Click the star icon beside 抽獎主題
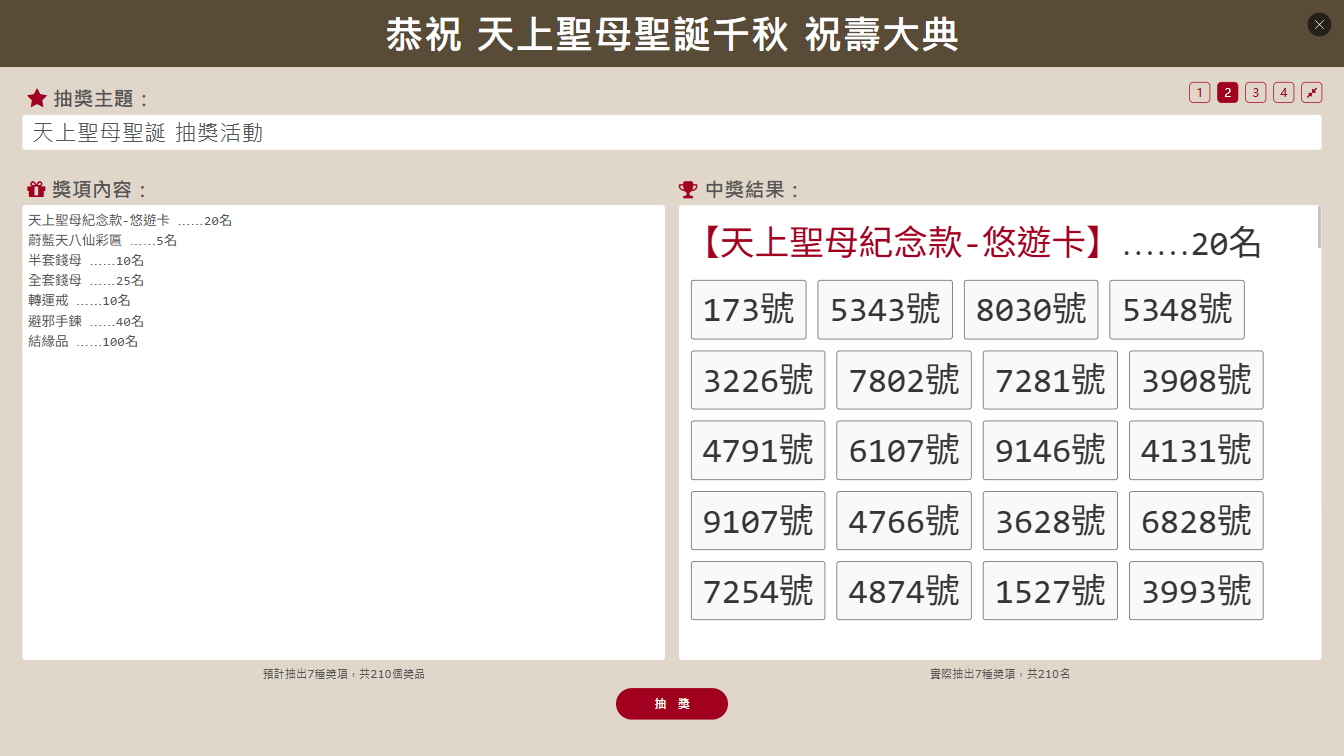The height and width of the screenshot is (756, 1344). click(37, 97)
